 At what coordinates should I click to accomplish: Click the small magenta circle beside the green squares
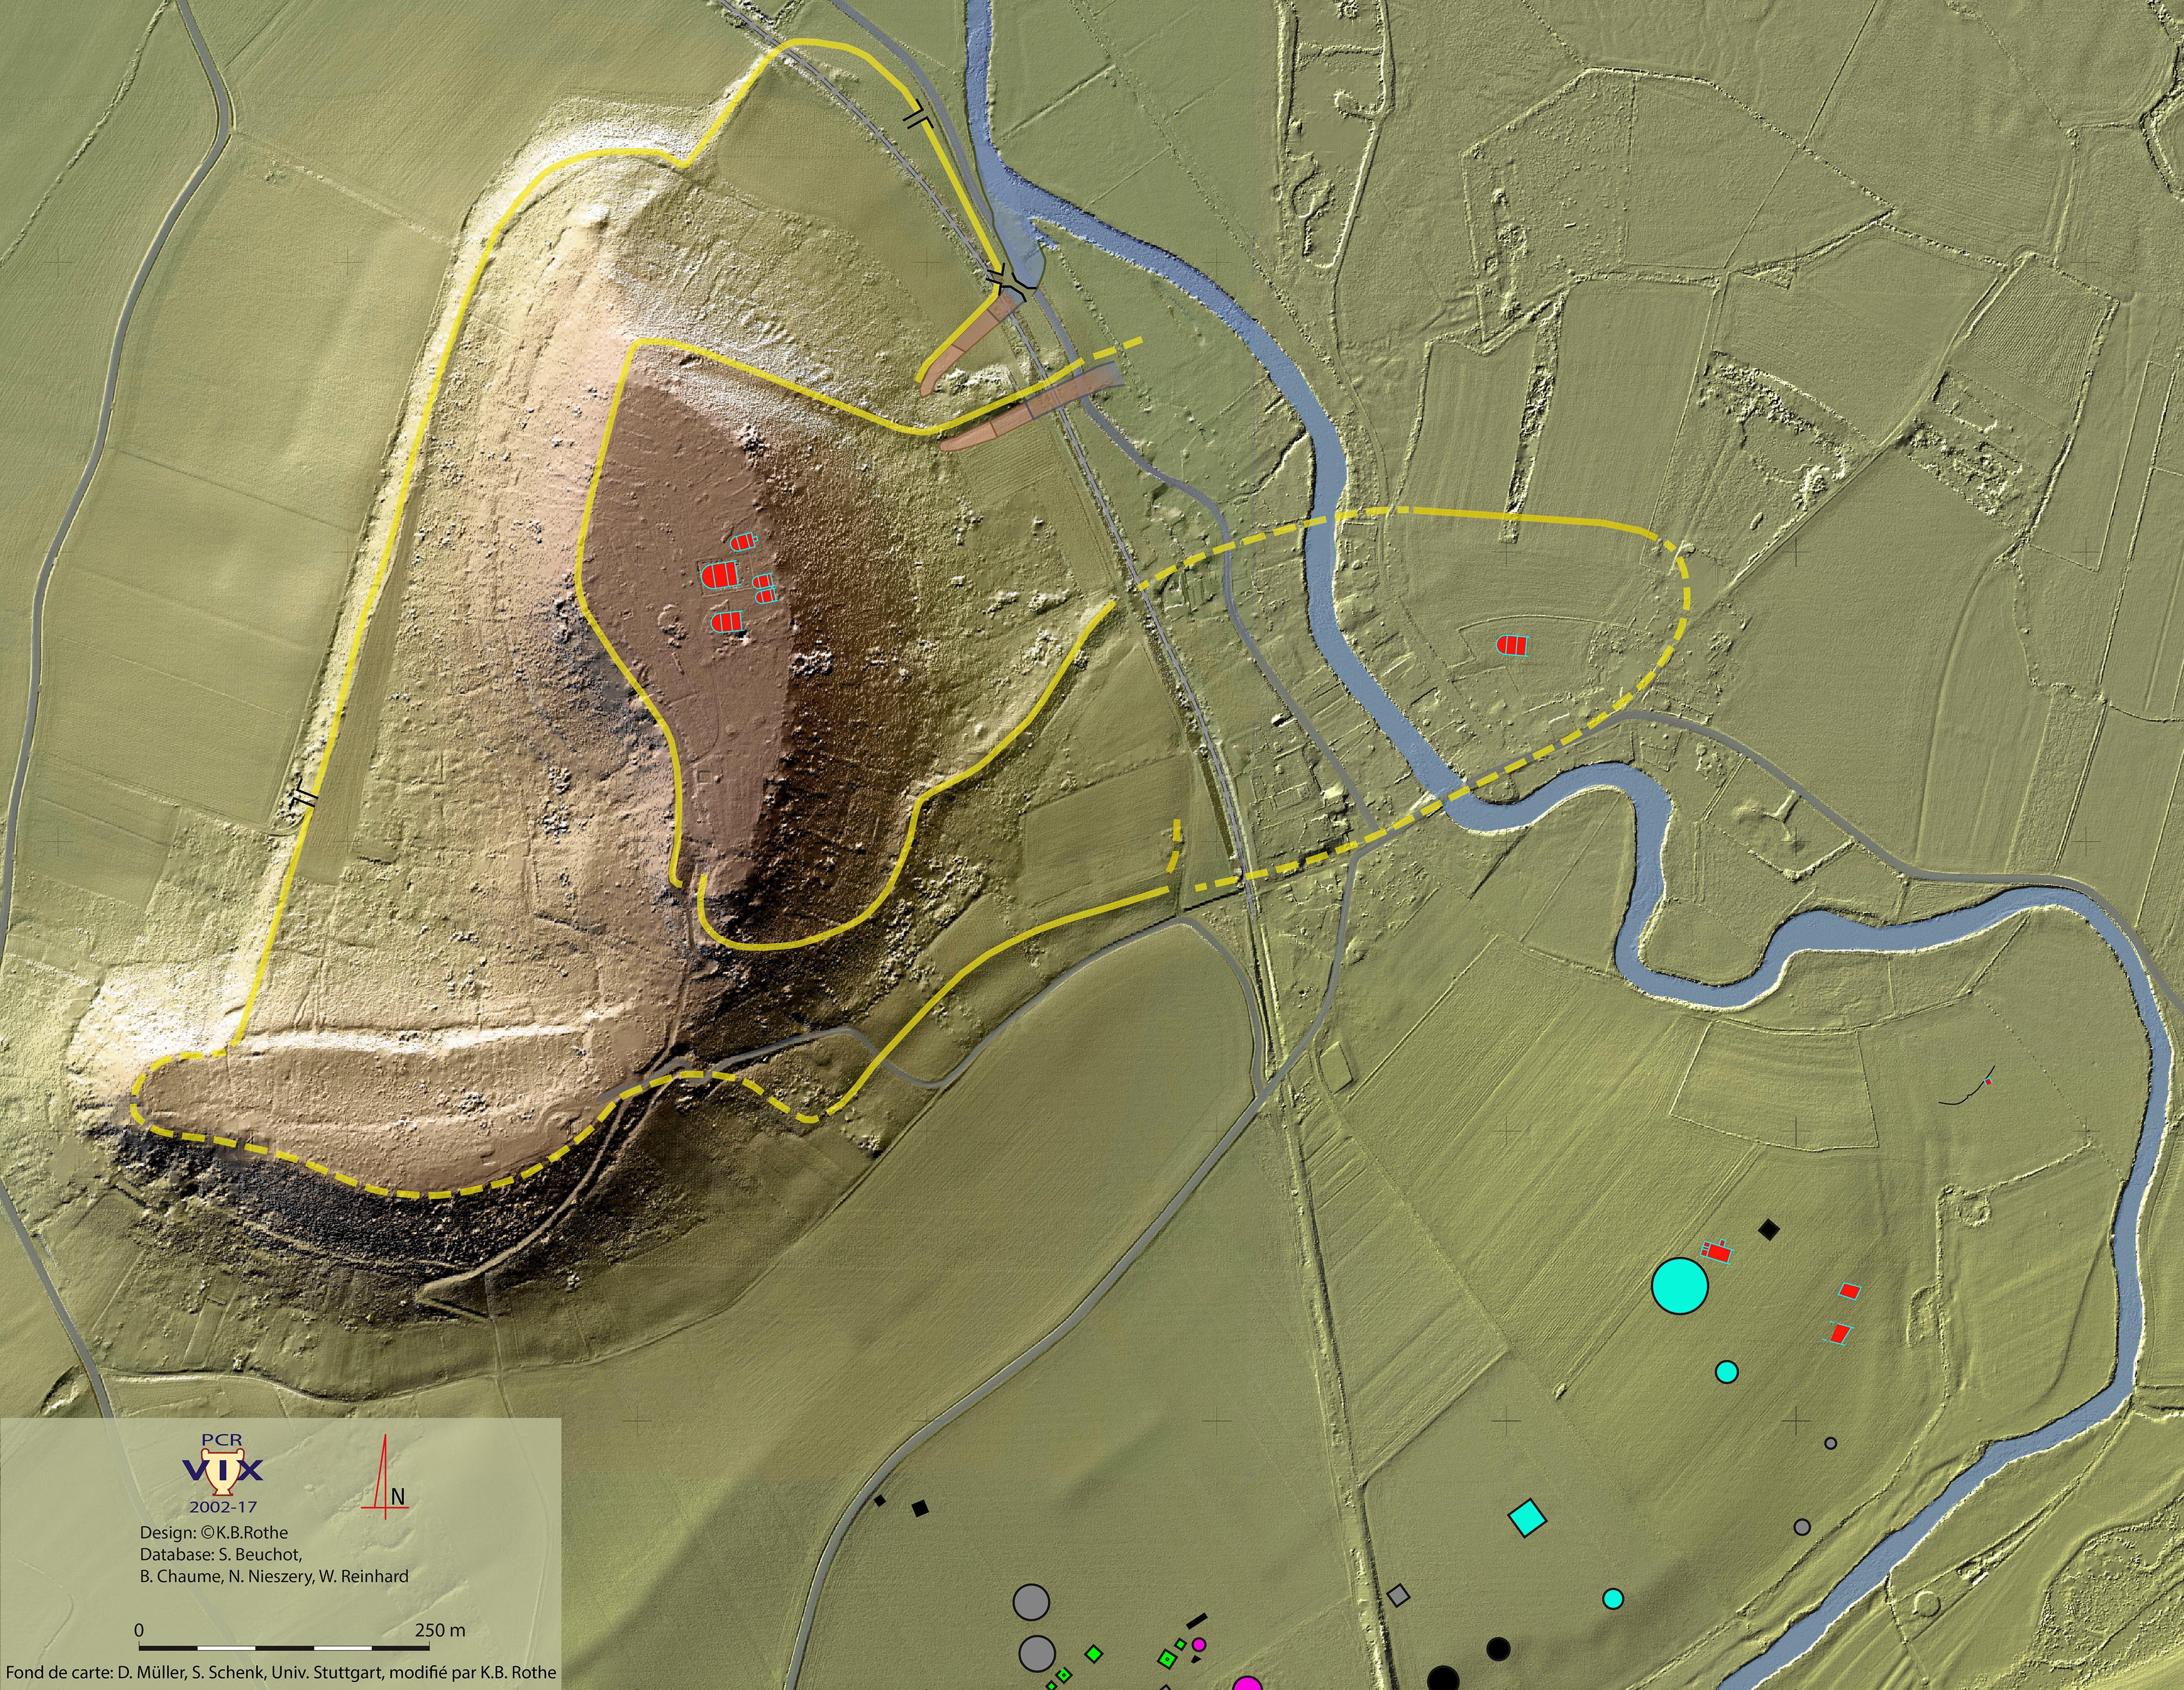[x=1200, y=1644]
